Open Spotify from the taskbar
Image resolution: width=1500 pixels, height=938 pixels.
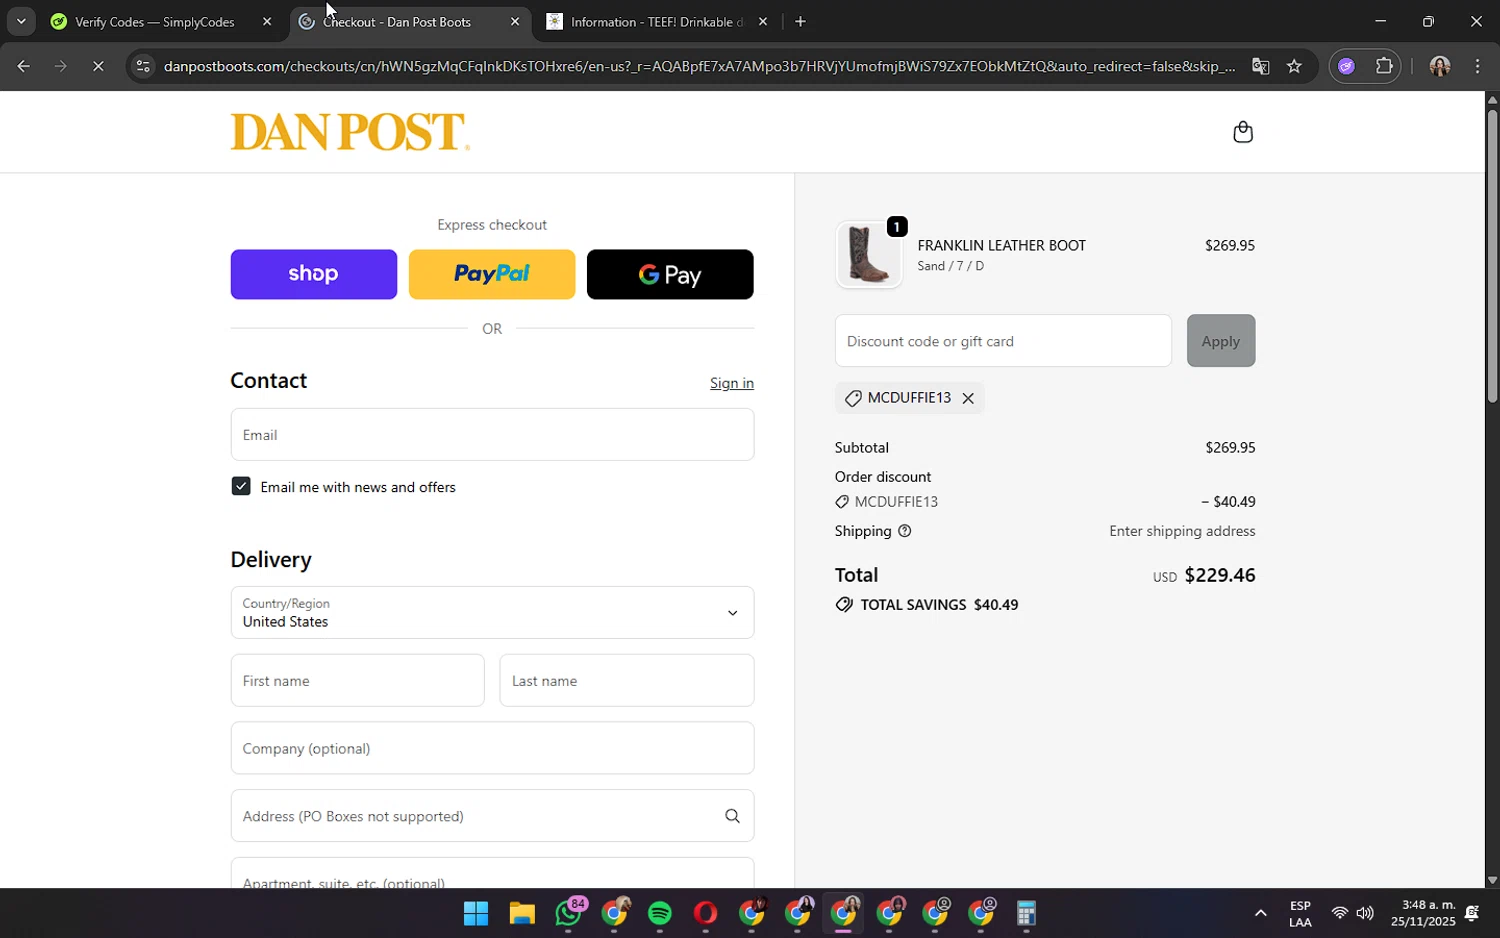[x=660, y=914]
